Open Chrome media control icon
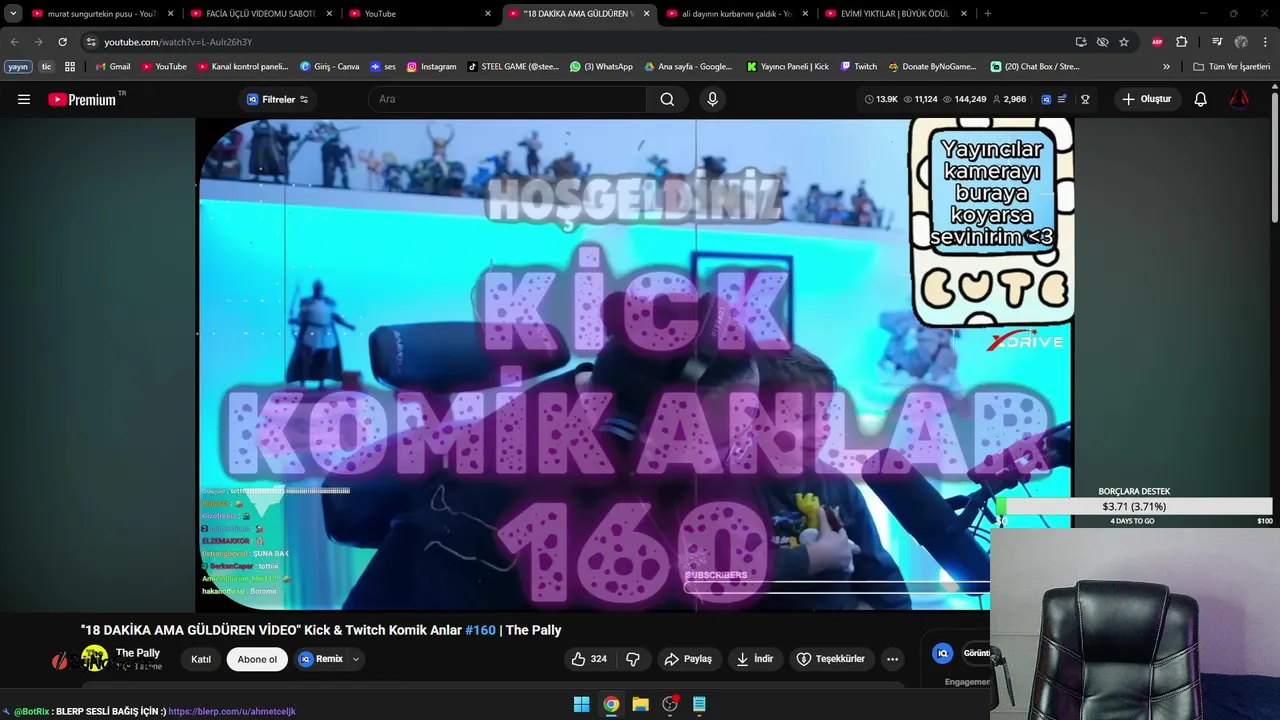 pyautogui.click(x=1217, y=42)
